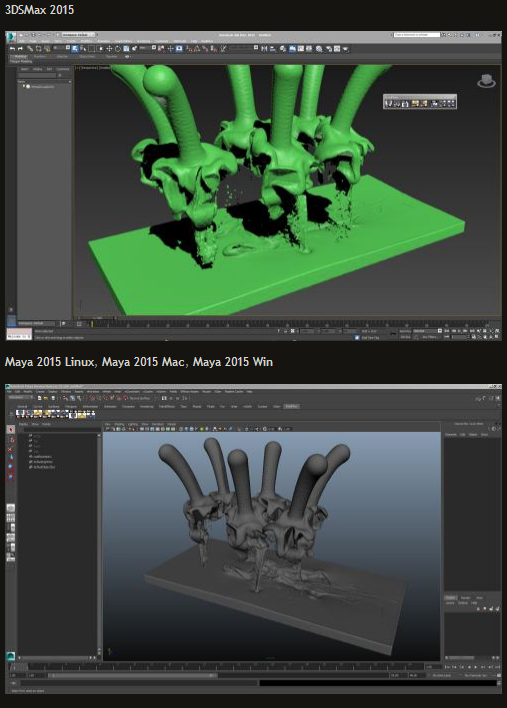Activate the highlighted Select Object tool in 3ds Max

pos(75,48)
